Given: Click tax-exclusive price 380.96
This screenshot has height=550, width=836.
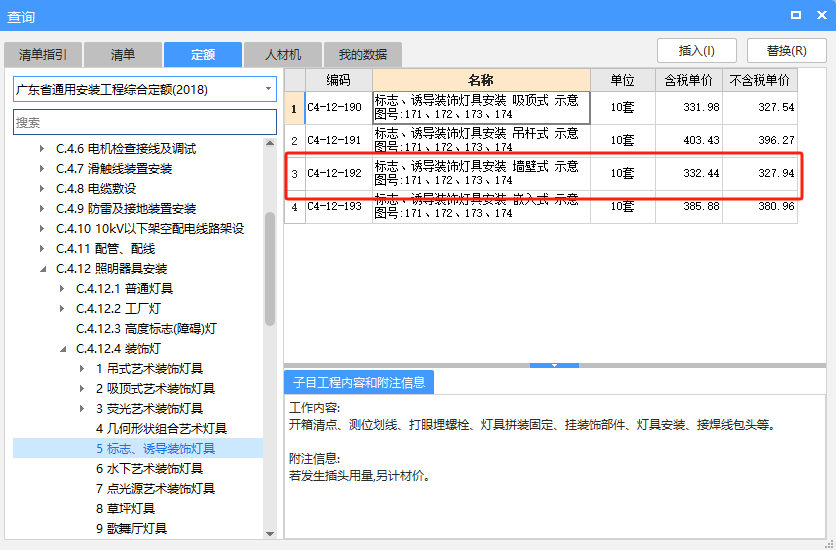Looking at the screenshot, I should (760, 207).
